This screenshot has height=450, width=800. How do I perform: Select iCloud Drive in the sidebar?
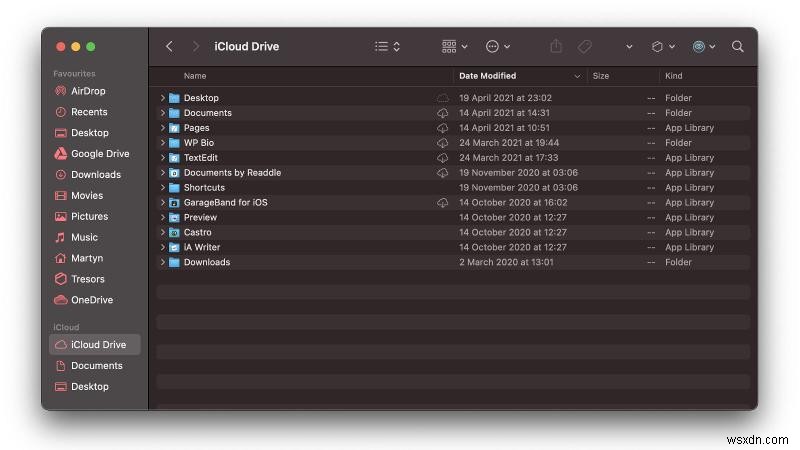click(x=95, y=344)
